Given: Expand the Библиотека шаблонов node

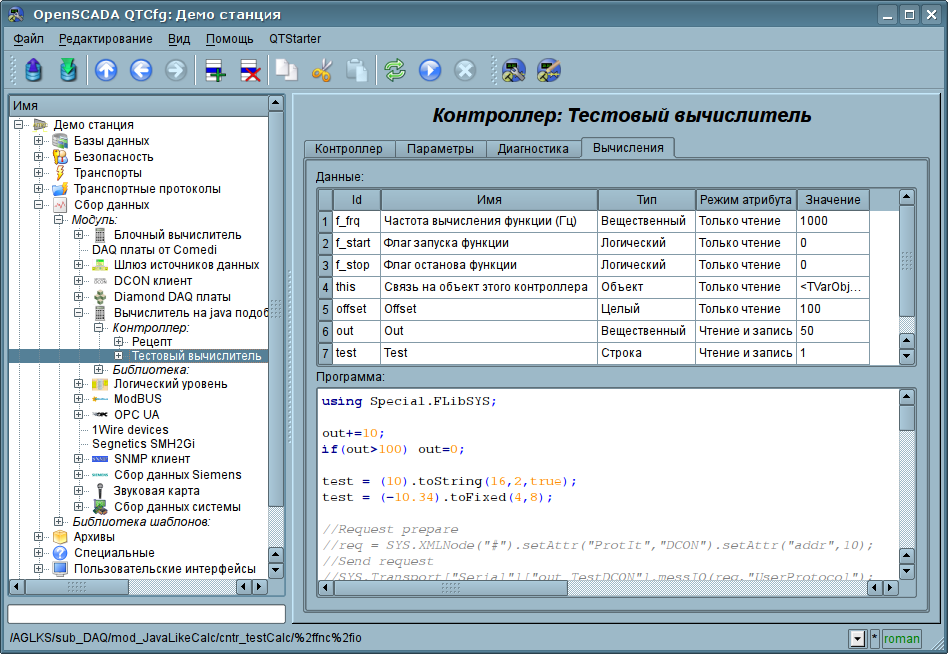Looking at the screenshot, I should pyautogui.click(x=59, y=522).
